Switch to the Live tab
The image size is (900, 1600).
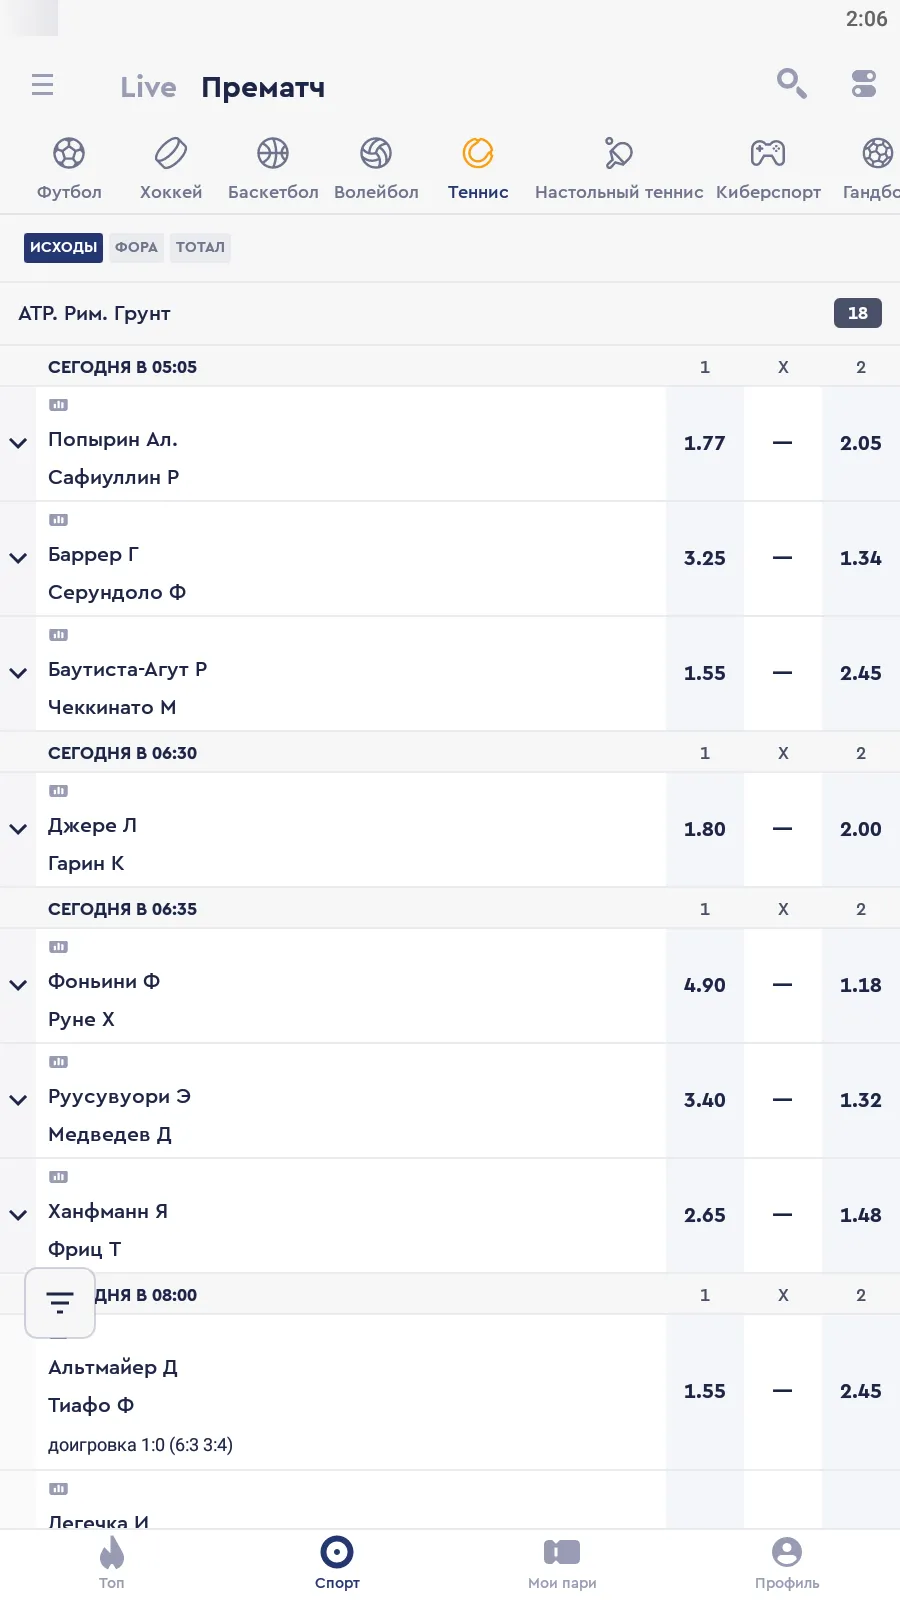148,88
